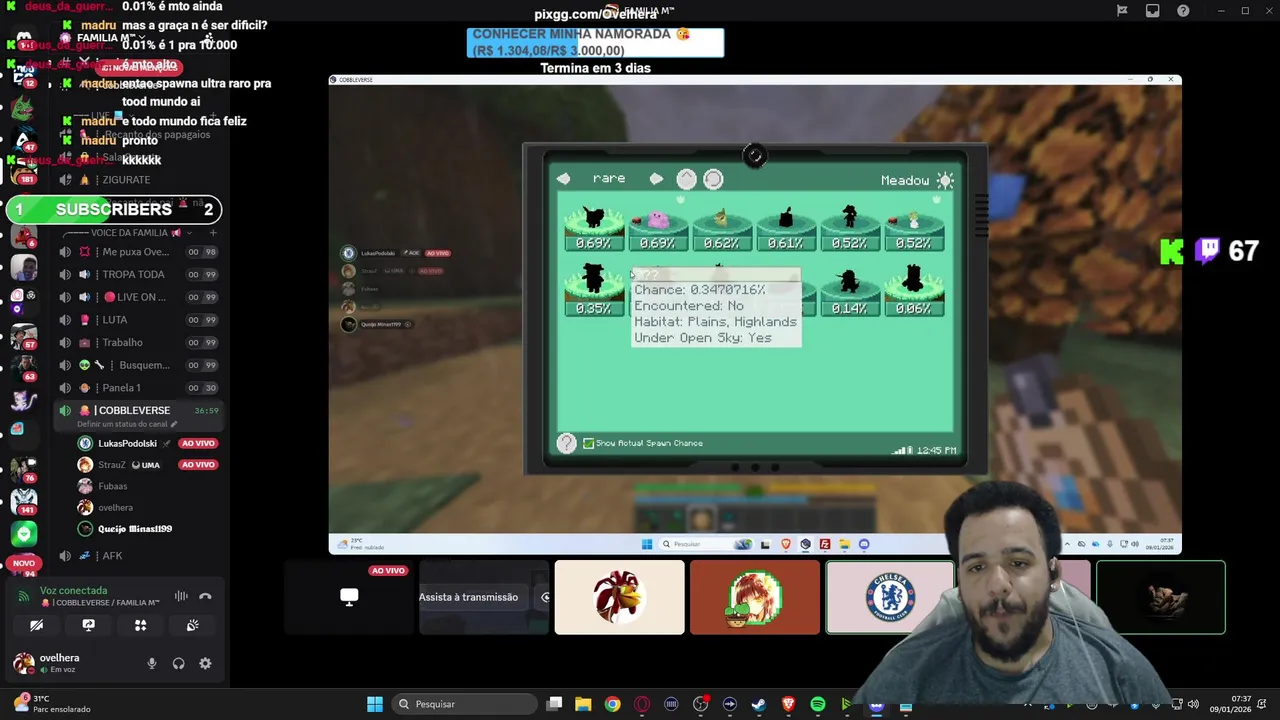Click the Meadow sun weather icon

[945, 180]
